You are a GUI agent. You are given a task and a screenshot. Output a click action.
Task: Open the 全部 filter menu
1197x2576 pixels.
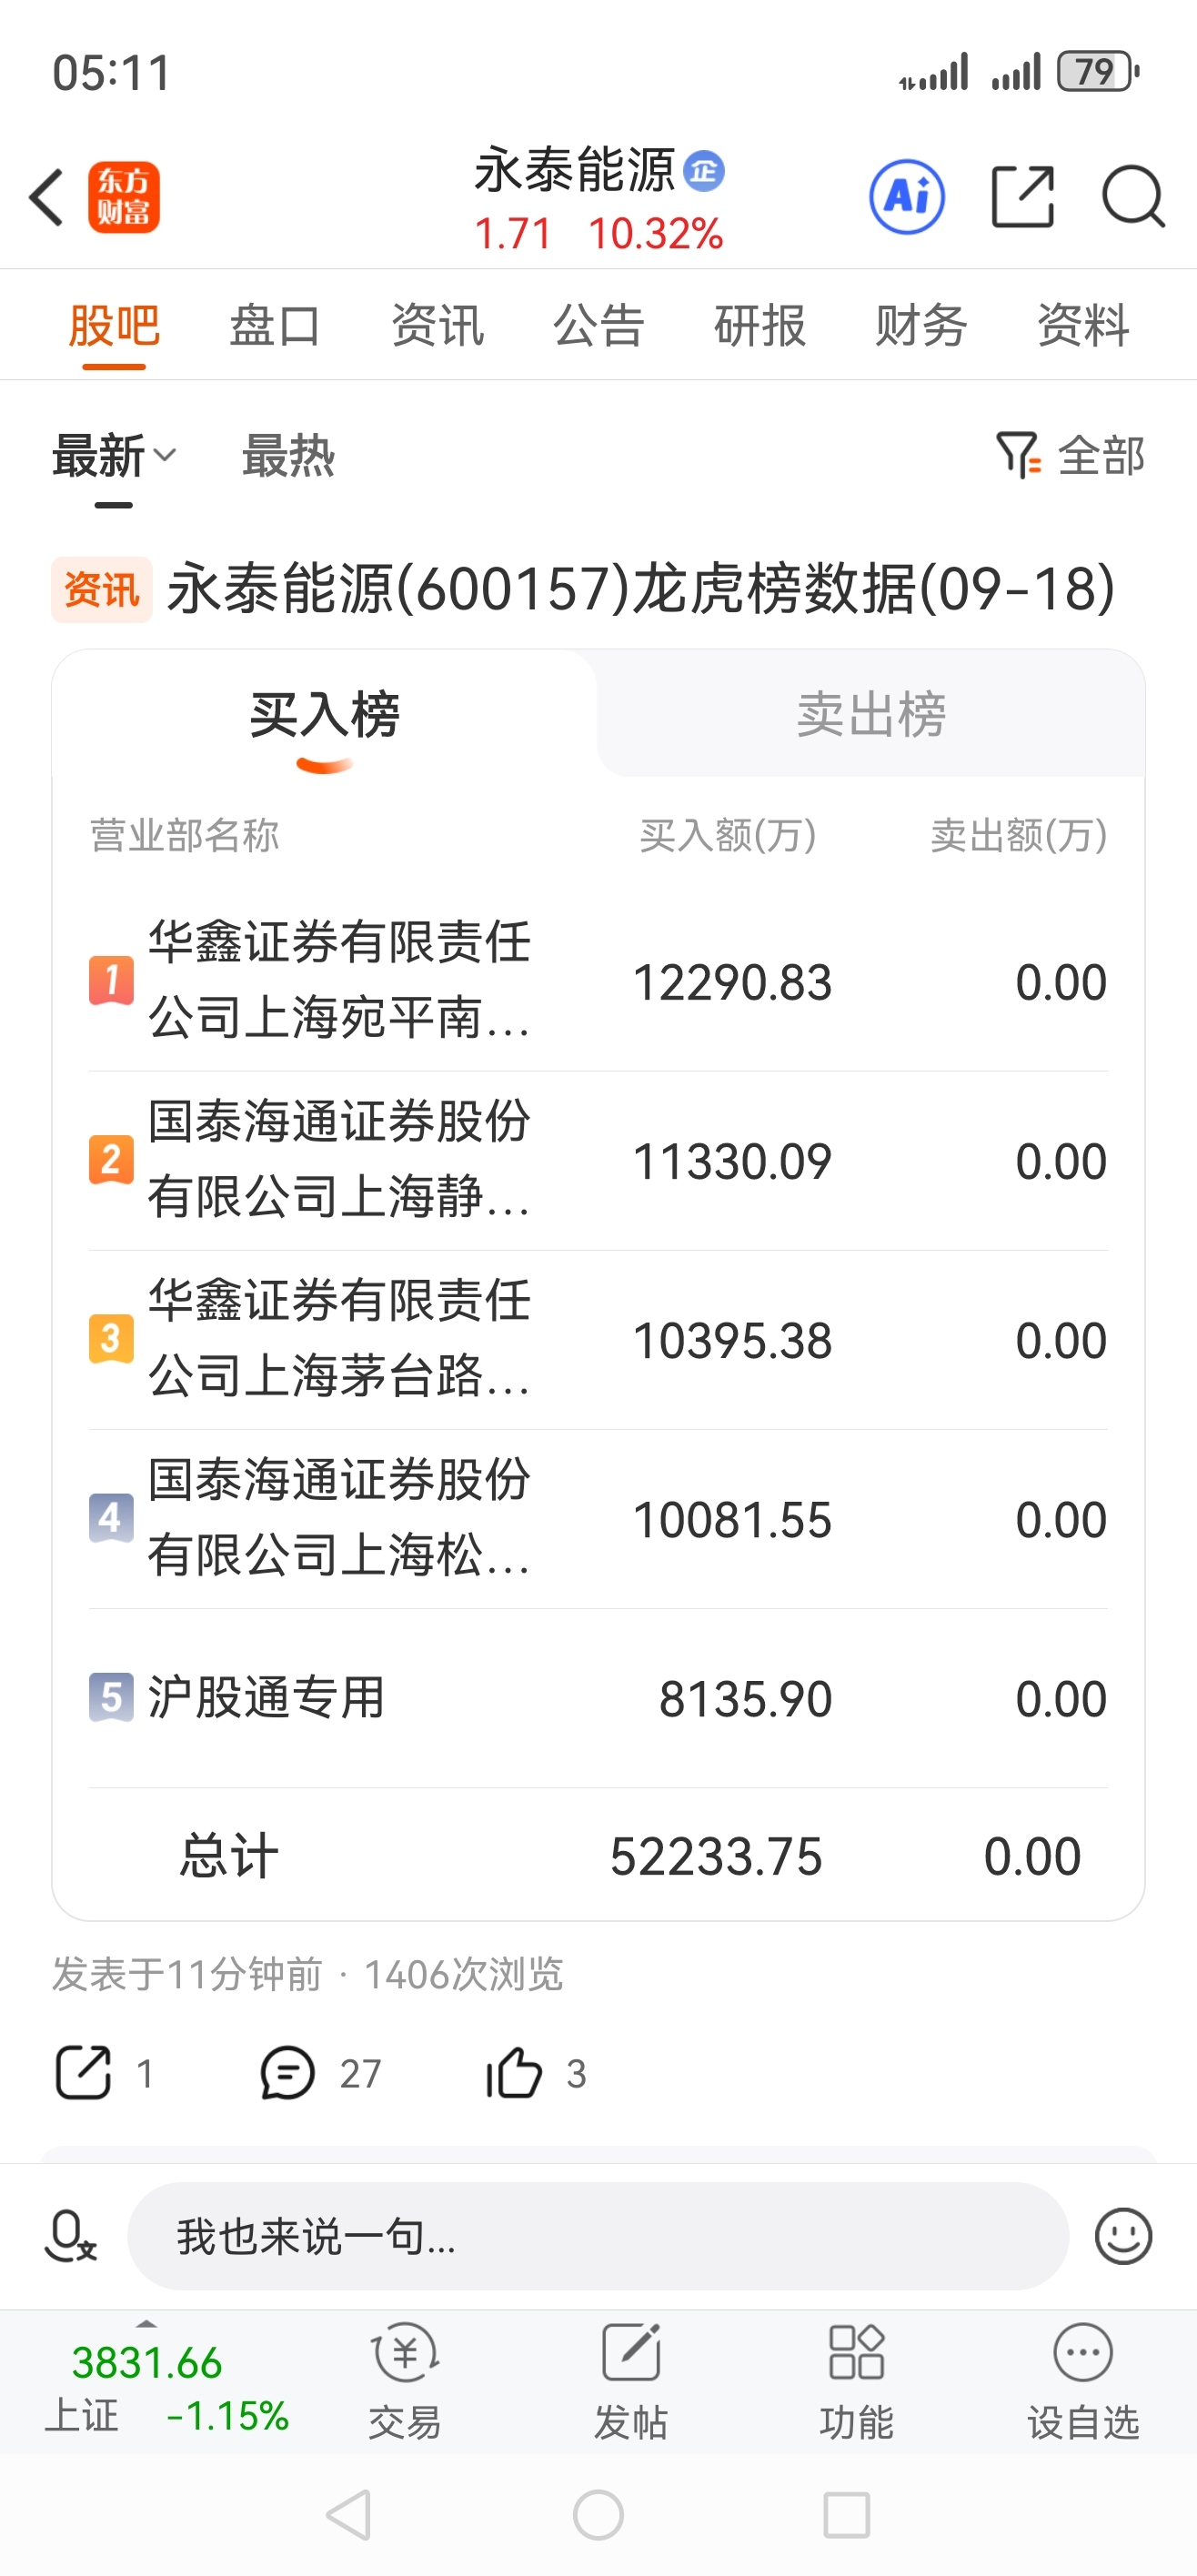click(1070, 456)
